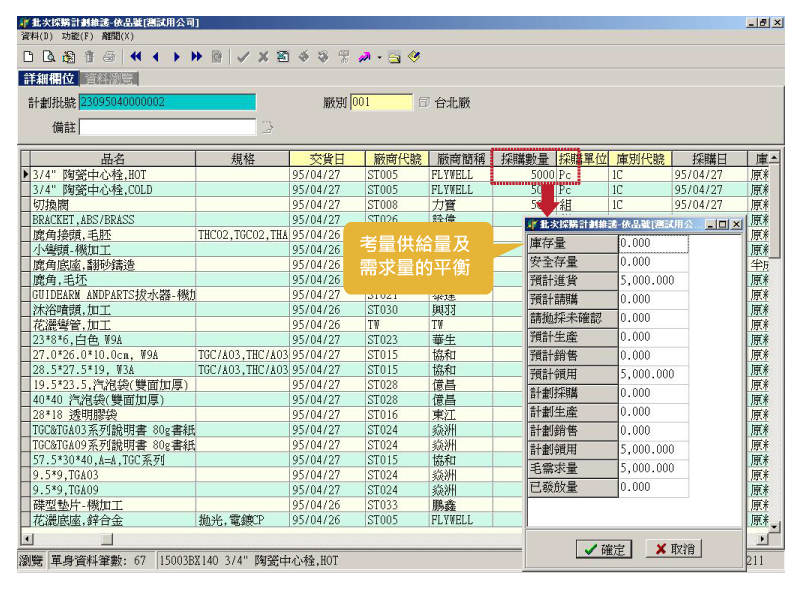Screen dimensions: 800x590
Task: Switch to the 資料瀏覽 tab
Action: coord(110,78)
